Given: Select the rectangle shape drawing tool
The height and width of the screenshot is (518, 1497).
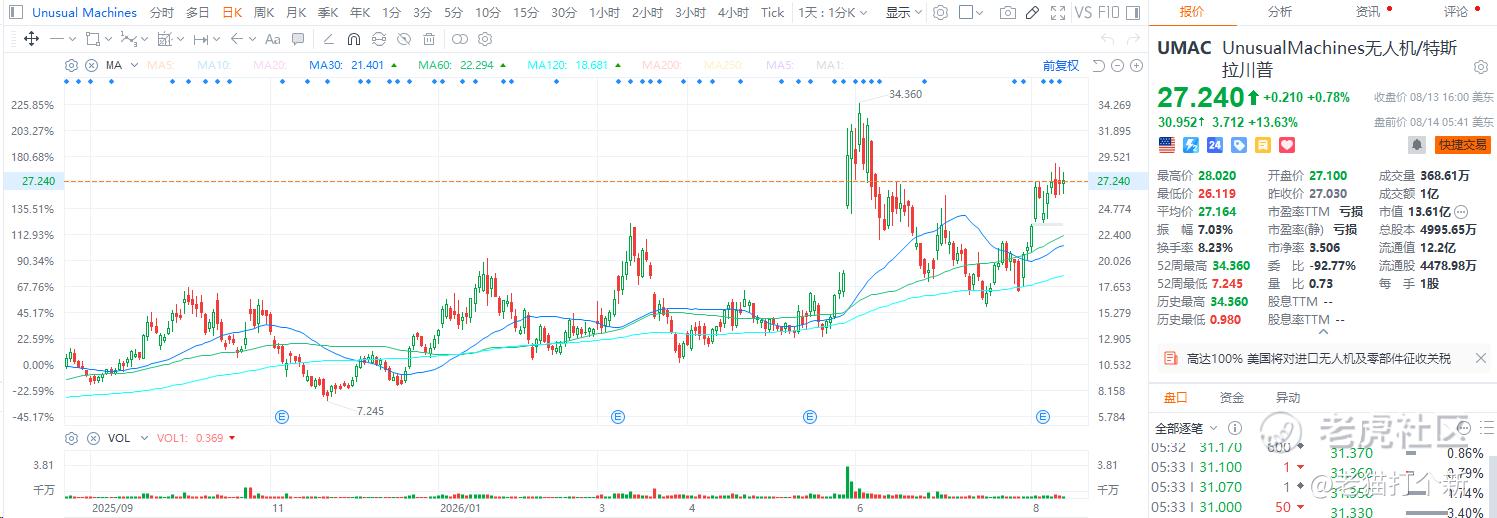Looking at the screenshot, I should [x=92, y=39].
